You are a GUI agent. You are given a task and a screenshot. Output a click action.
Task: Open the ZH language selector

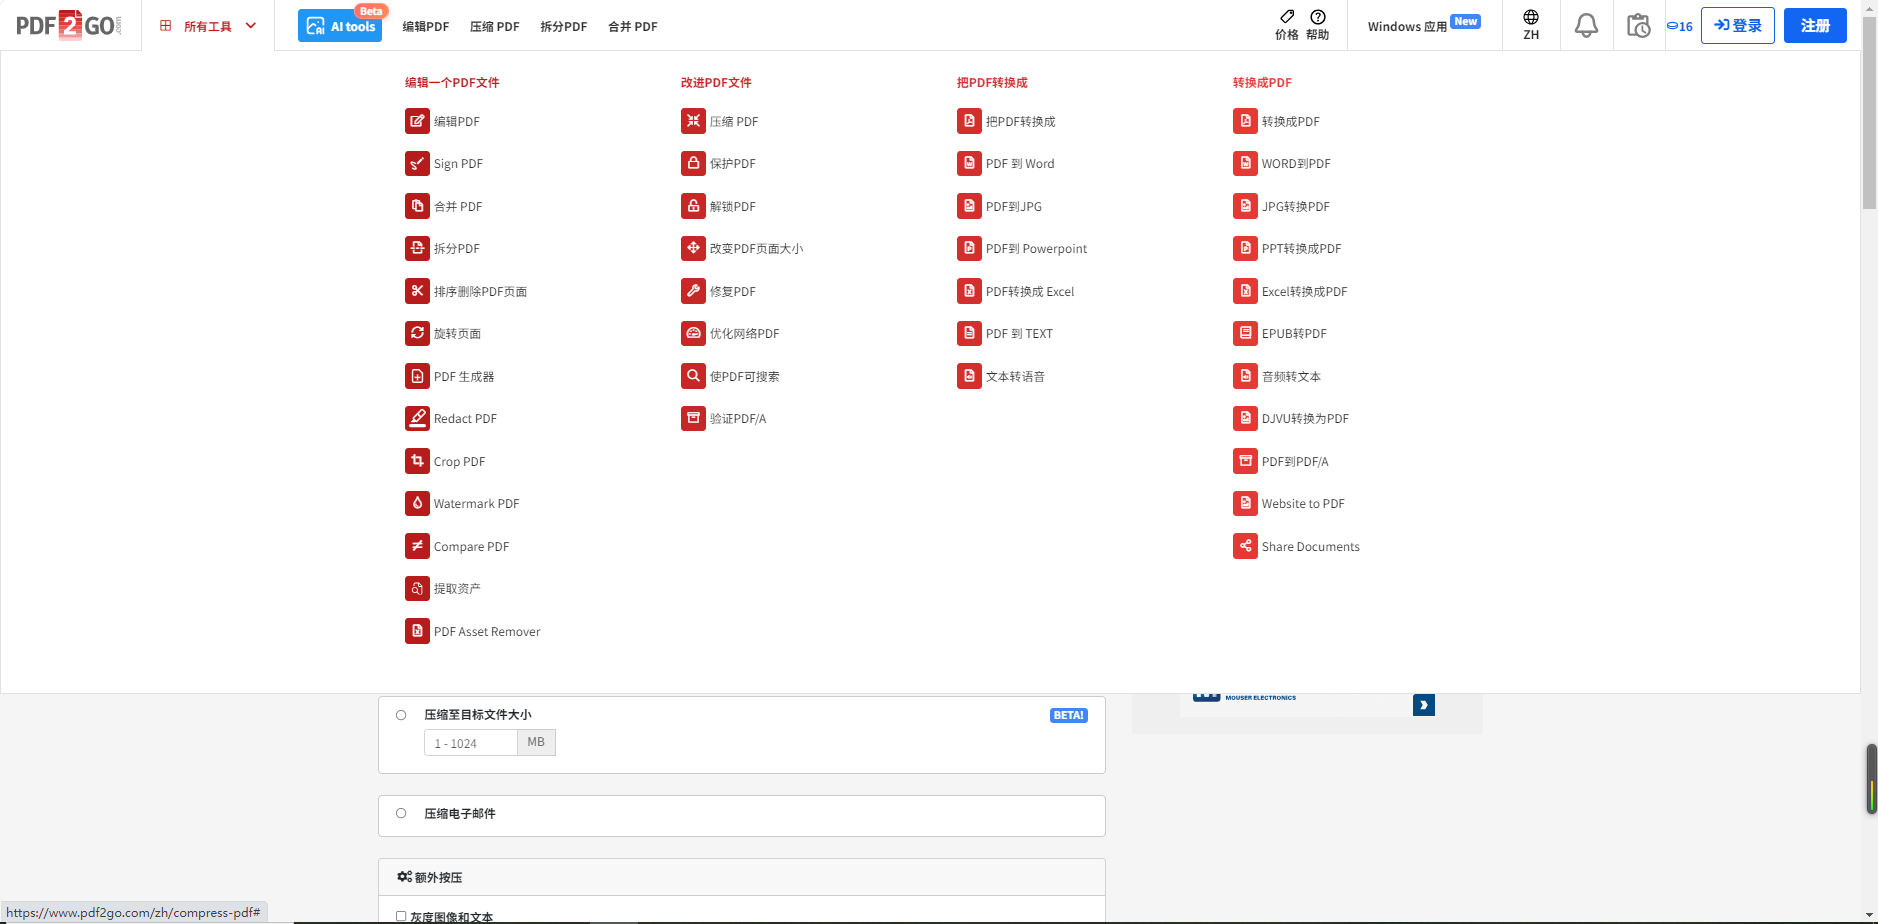click(1530, 25)
